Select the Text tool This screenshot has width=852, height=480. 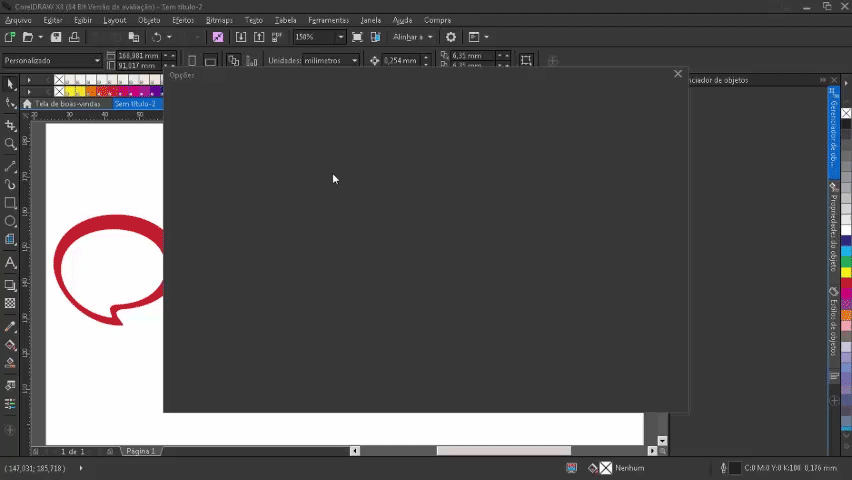click(x=10, y=263)
